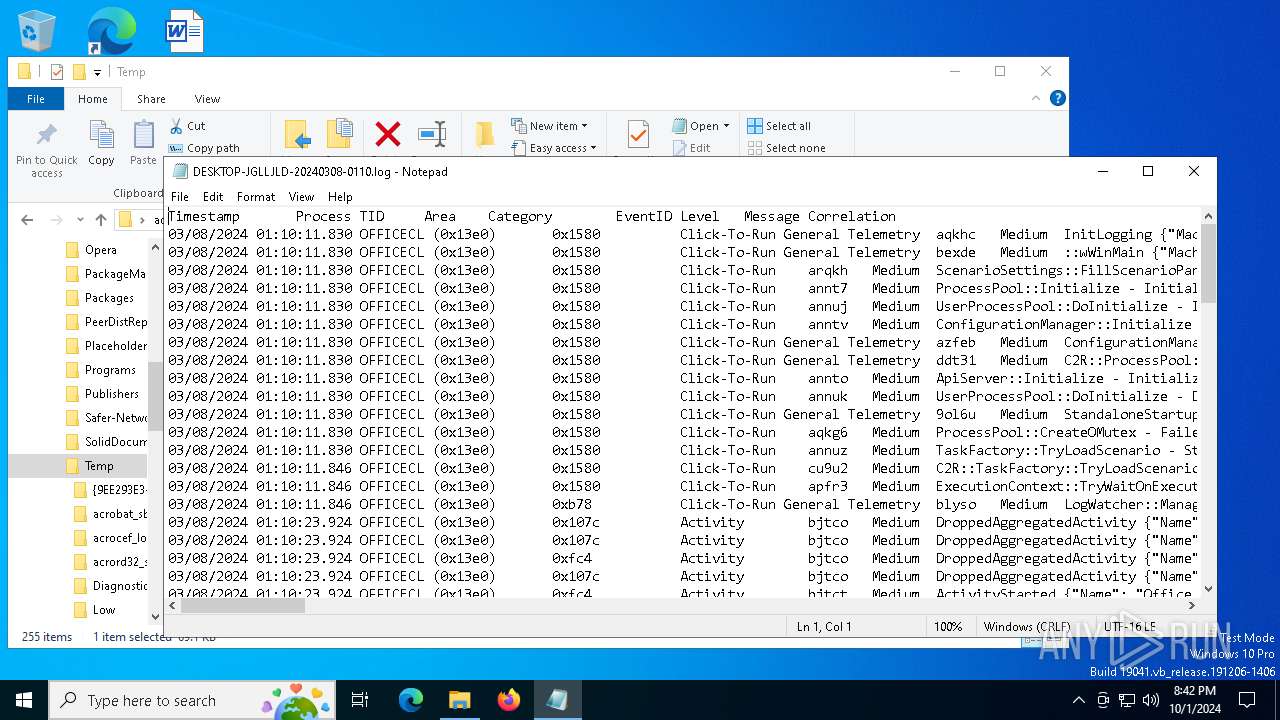
Task: Click the Move to folder icon
Action: tap(297, 134)
